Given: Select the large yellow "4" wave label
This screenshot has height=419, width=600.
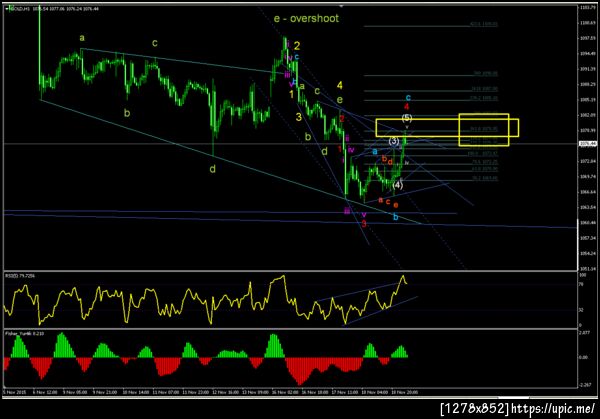Looking at the screenshot, I should click(340, 85).
